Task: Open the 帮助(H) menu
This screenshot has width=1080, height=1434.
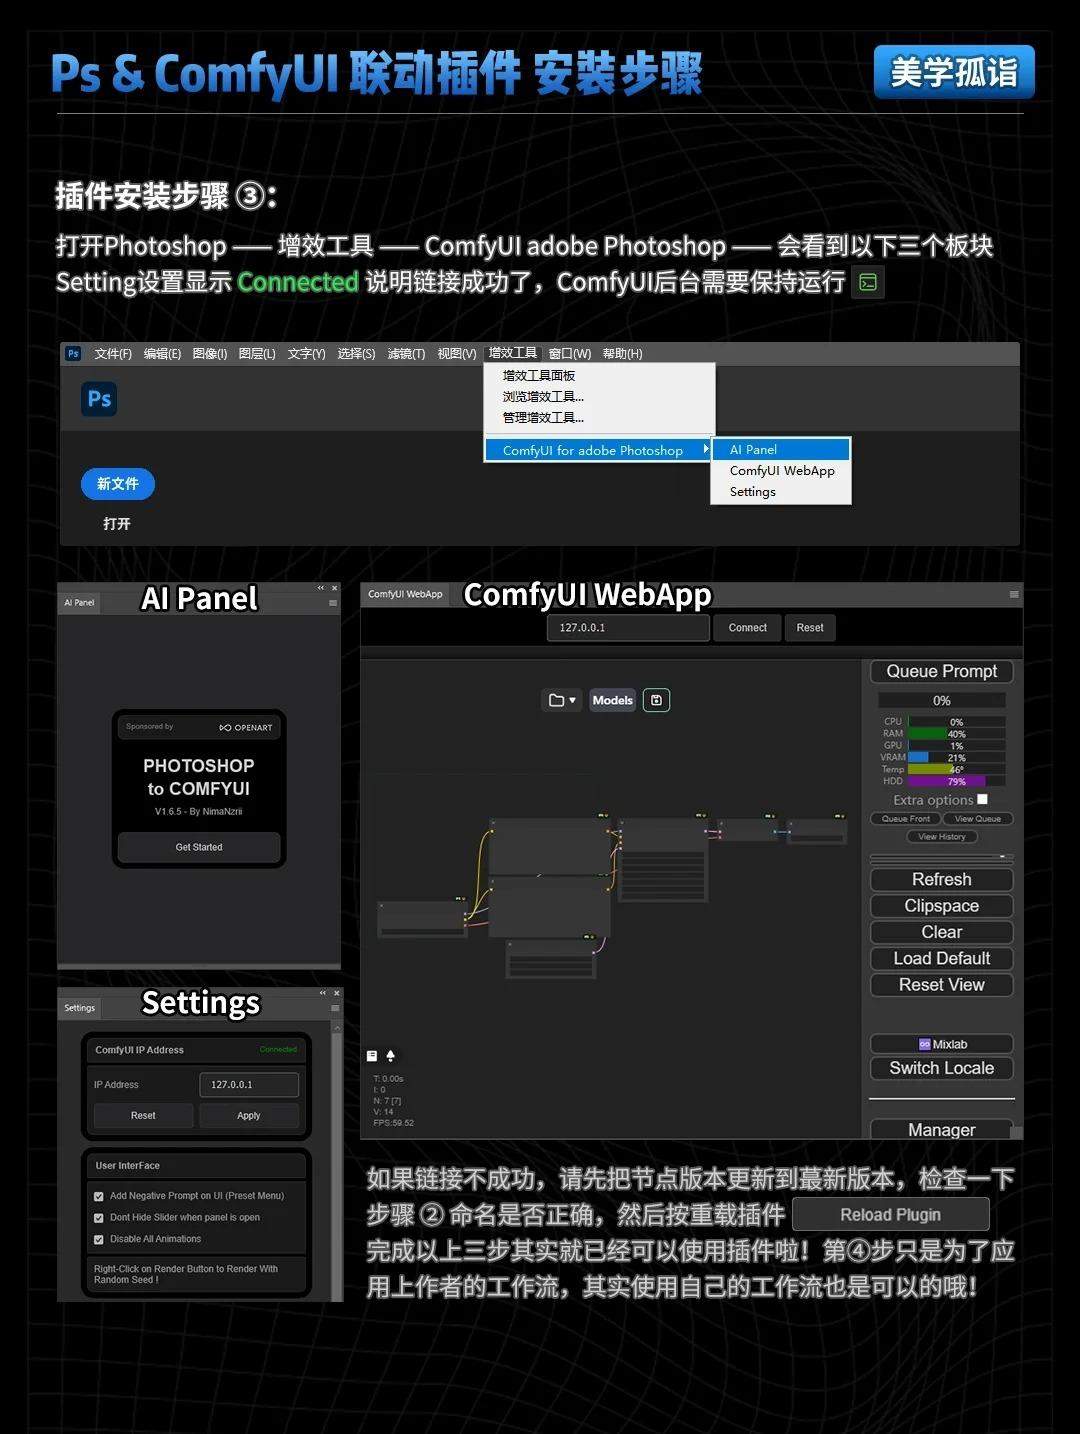Action: (x=622, y=354)
